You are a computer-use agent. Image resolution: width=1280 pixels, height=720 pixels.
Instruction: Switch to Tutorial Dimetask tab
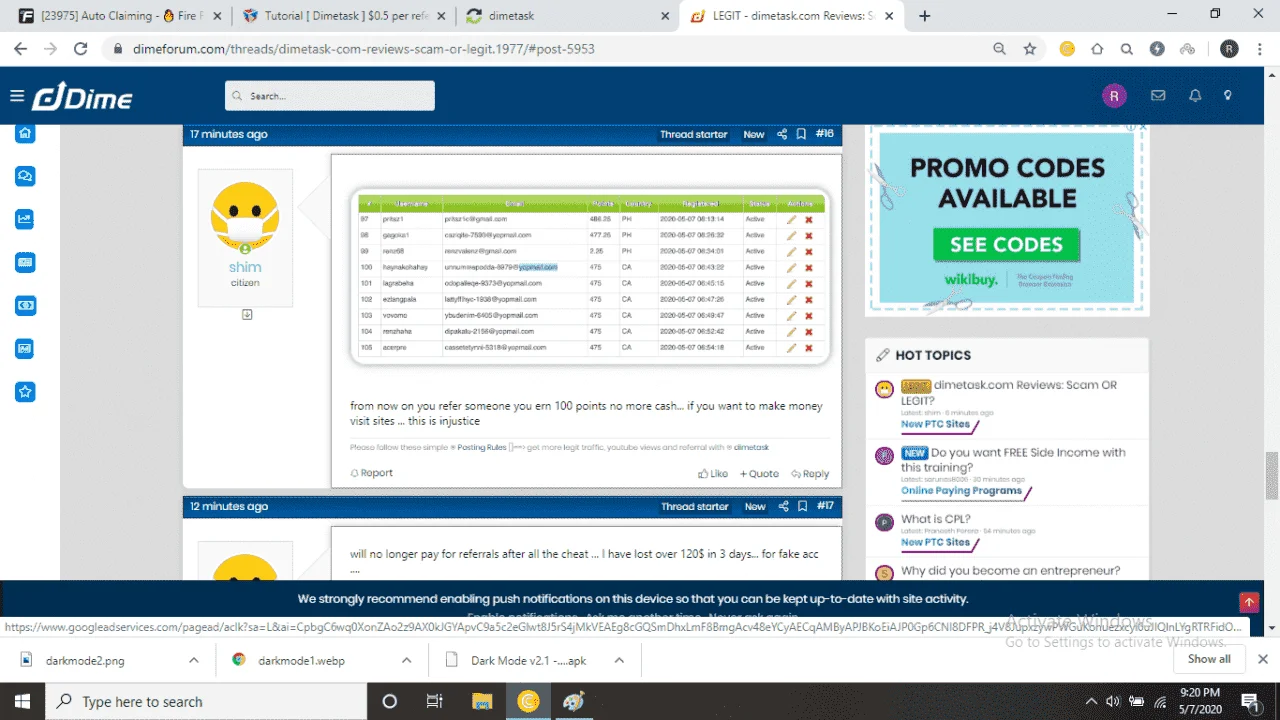pyautogui.click(x=343, y=16)
